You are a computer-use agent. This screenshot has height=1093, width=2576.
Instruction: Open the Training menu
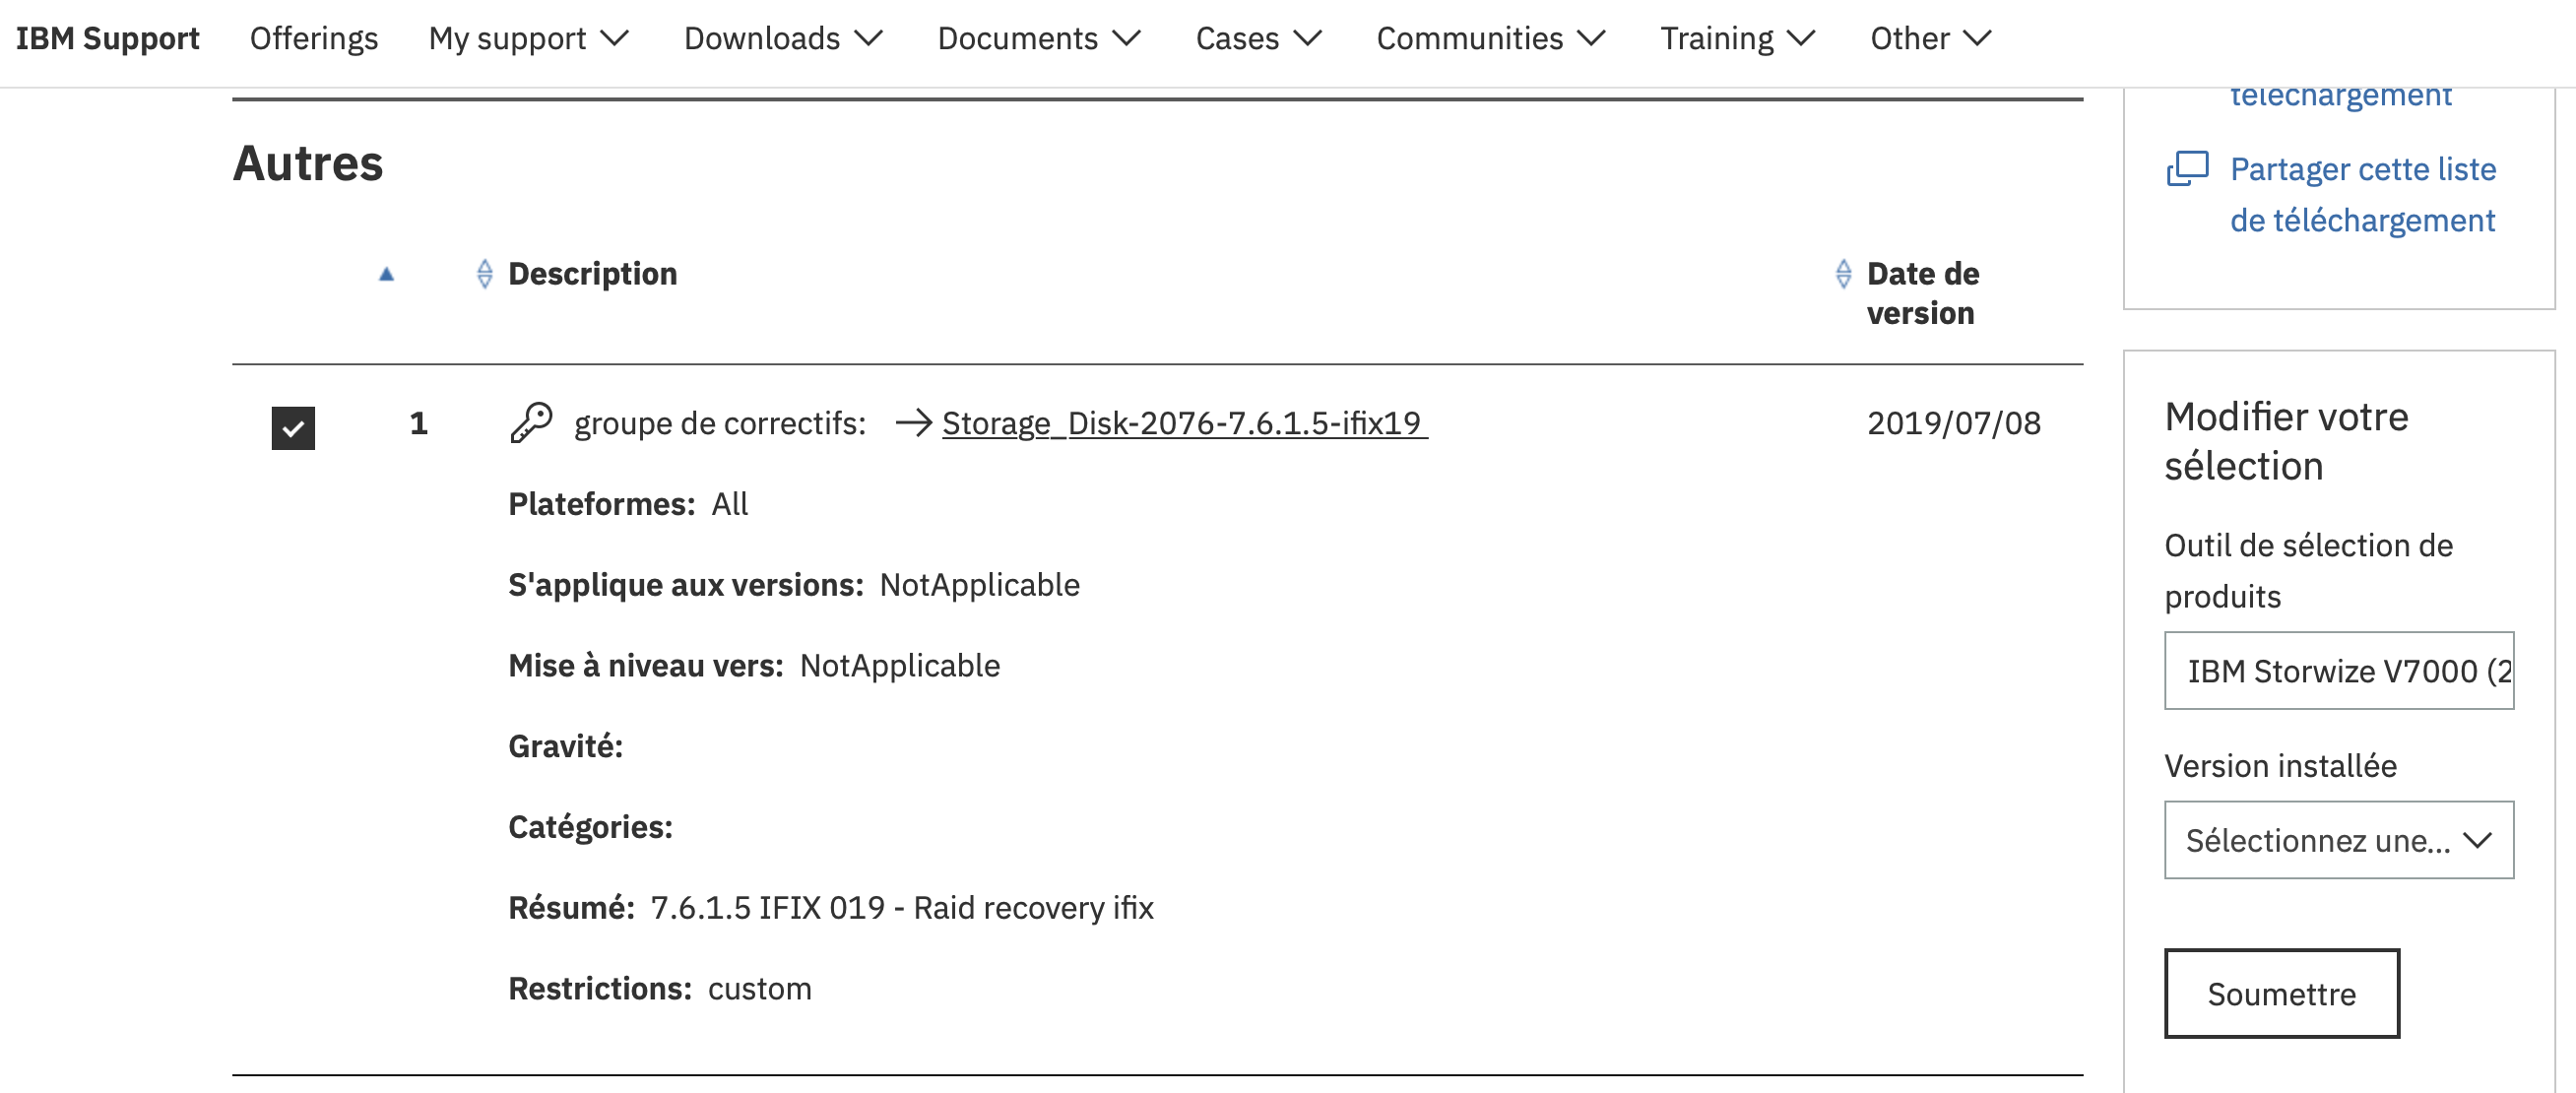coord(1737,39)
